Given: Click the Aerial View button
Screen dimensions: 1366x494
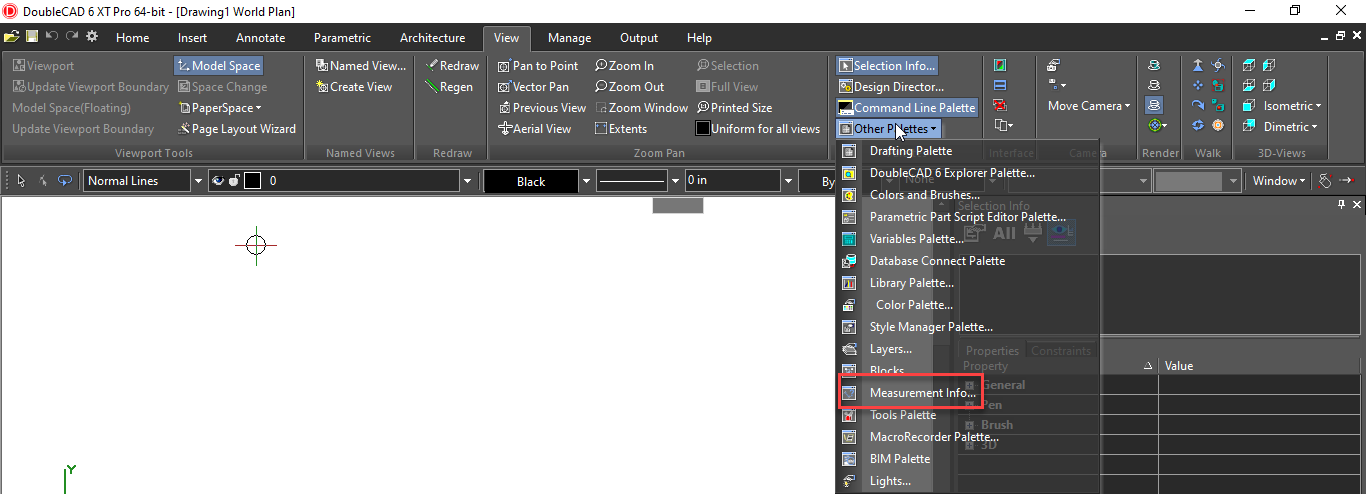Looking at the screenshot, I should [534, 129].
